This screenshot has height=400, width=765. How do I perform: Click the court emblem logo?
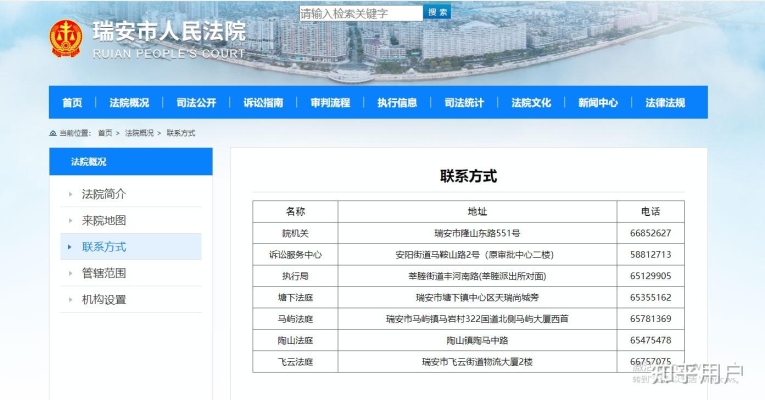[x=65, y=39]
